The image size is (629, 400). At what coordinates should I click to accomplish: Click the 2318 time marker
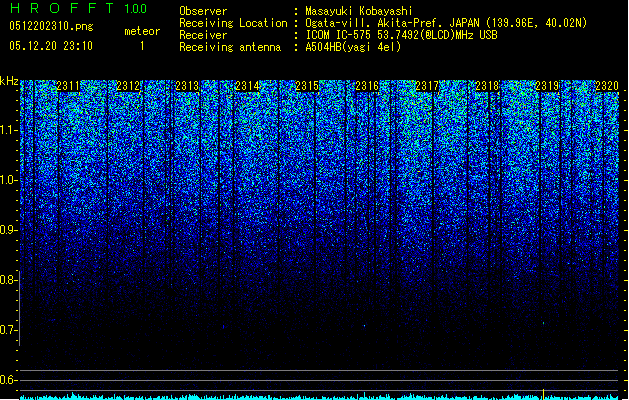pos(487,86)
